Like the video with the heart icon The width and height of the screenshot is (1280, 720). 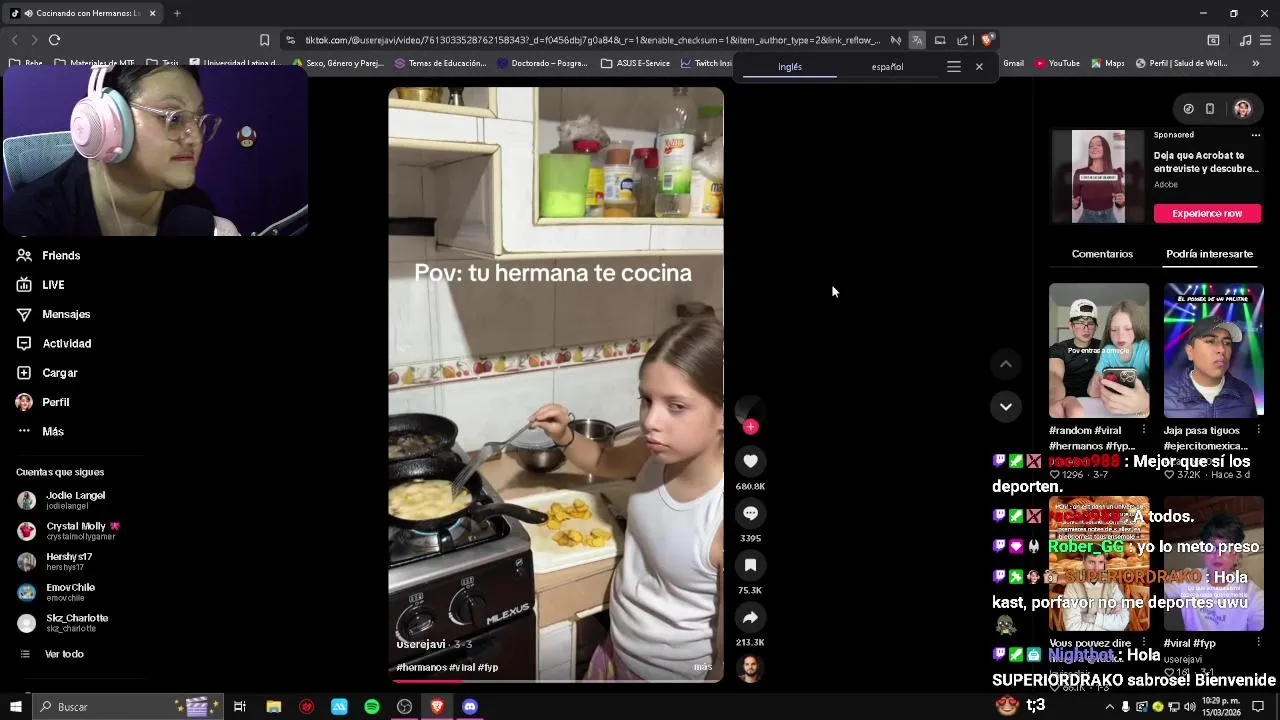750,461
